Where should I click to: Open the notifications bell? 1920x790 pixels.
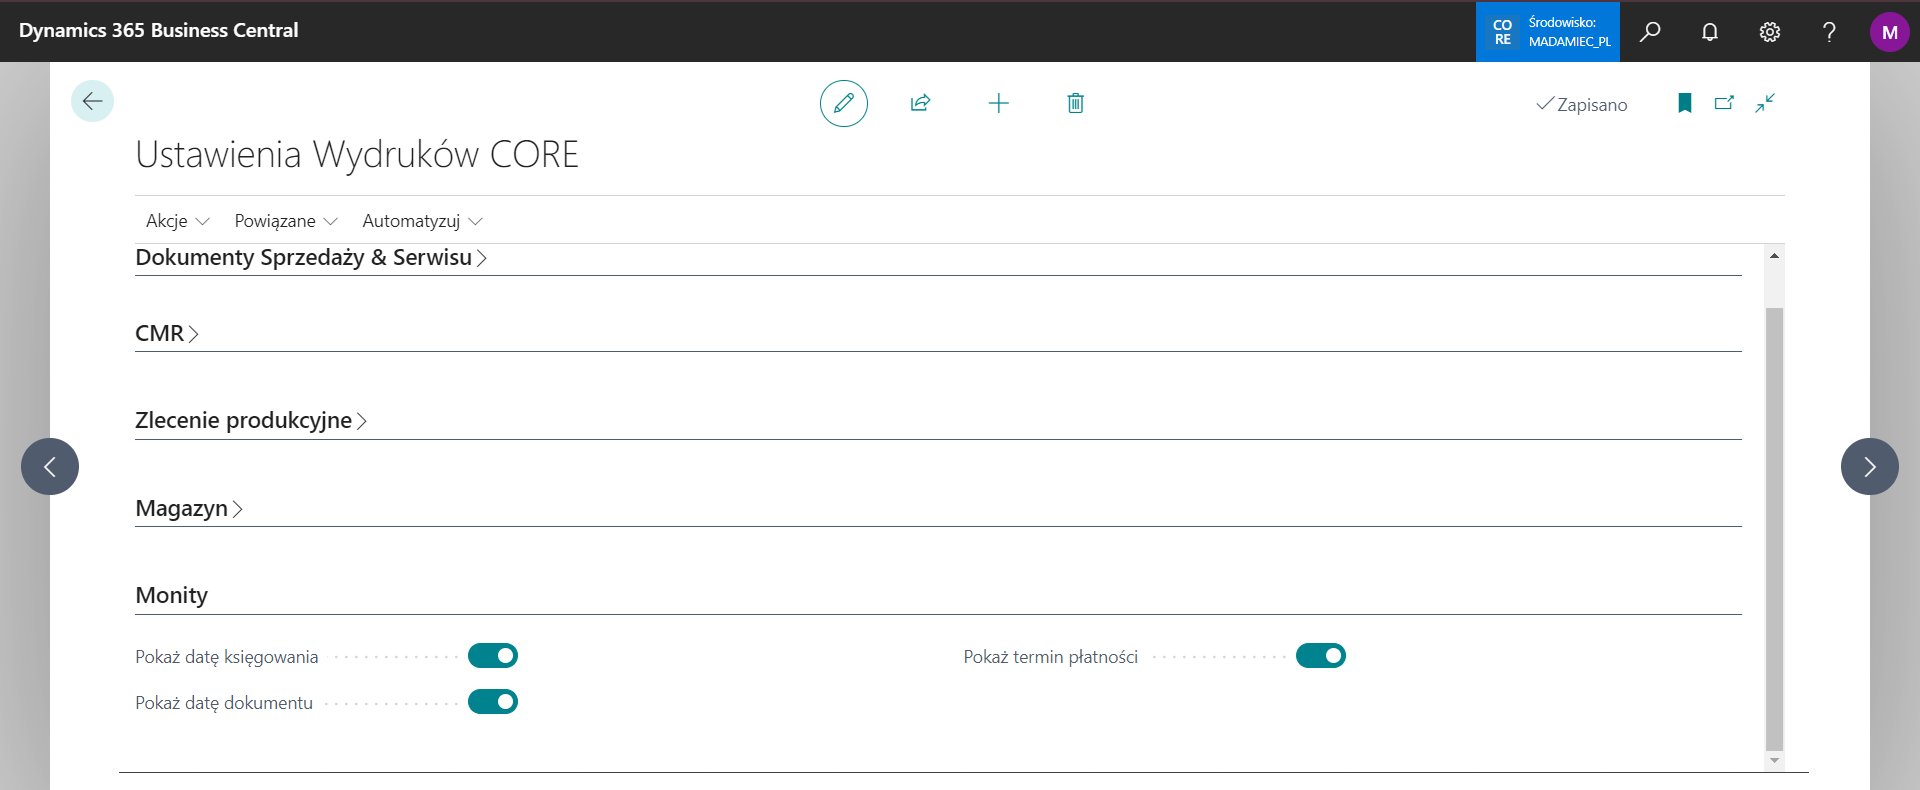tap(1710, 32)
